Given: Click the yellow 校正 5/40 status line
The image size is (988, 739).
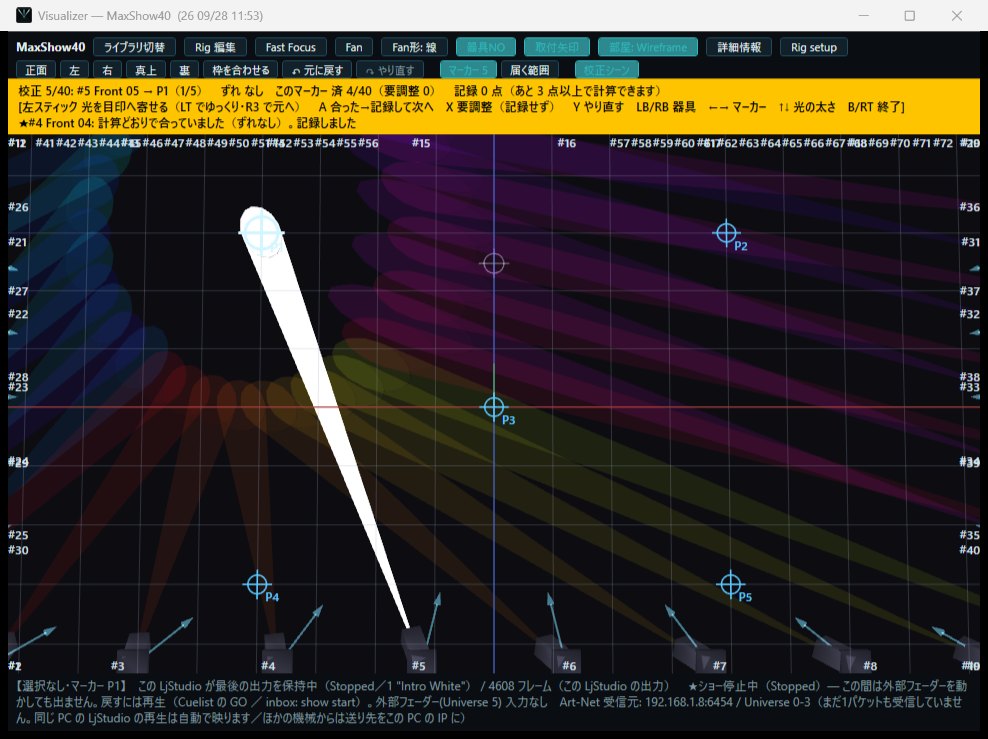Looking at the screenshot, I should 340,91.
